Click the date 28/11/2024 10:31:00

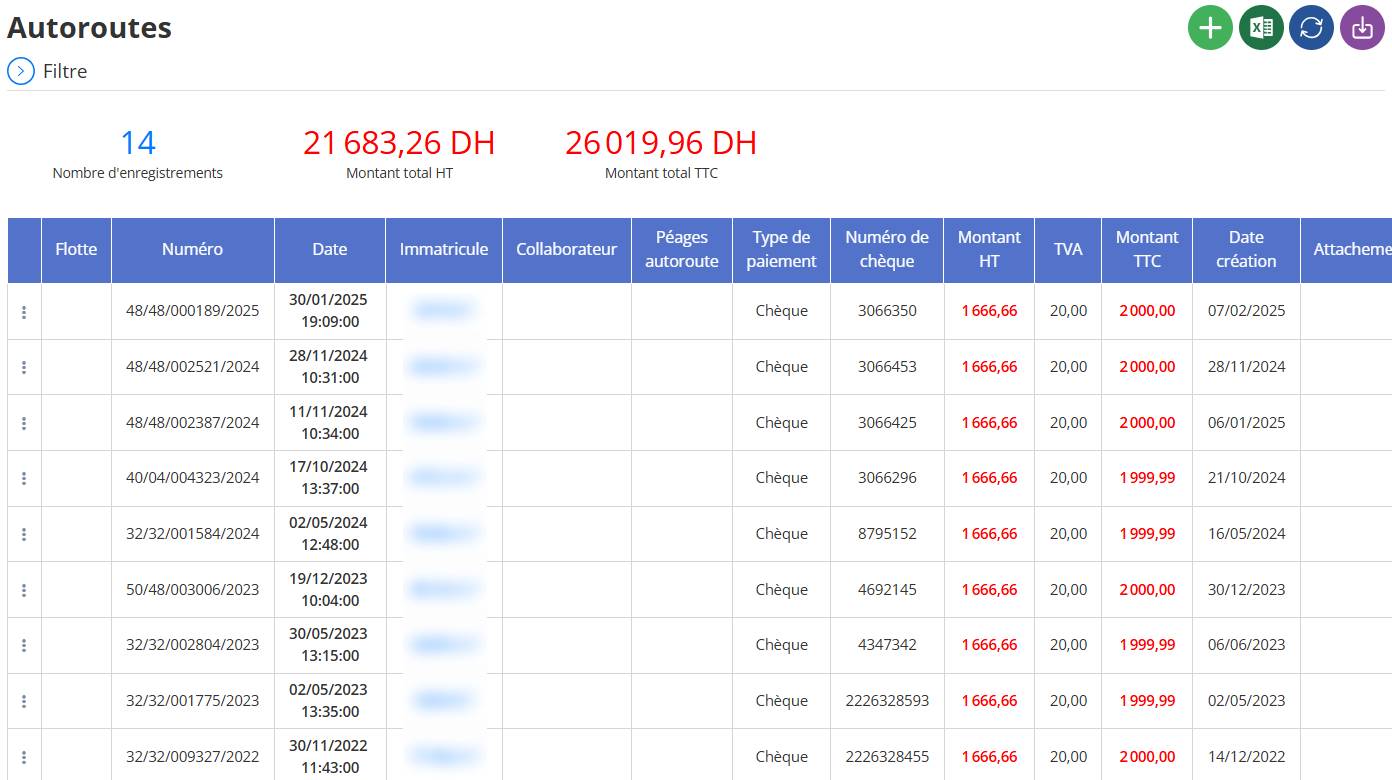click(329, 367)
